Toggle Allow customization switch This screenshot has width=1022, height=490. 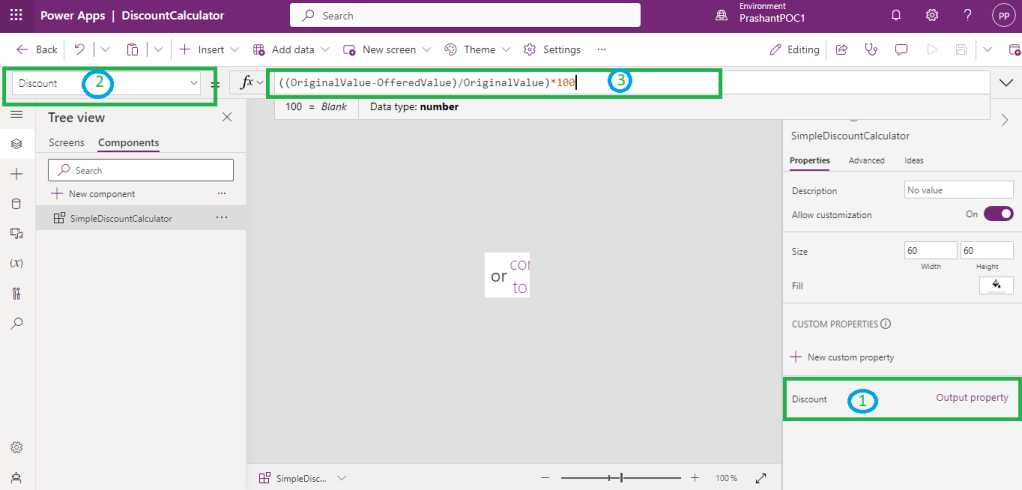tap(998, 214)
